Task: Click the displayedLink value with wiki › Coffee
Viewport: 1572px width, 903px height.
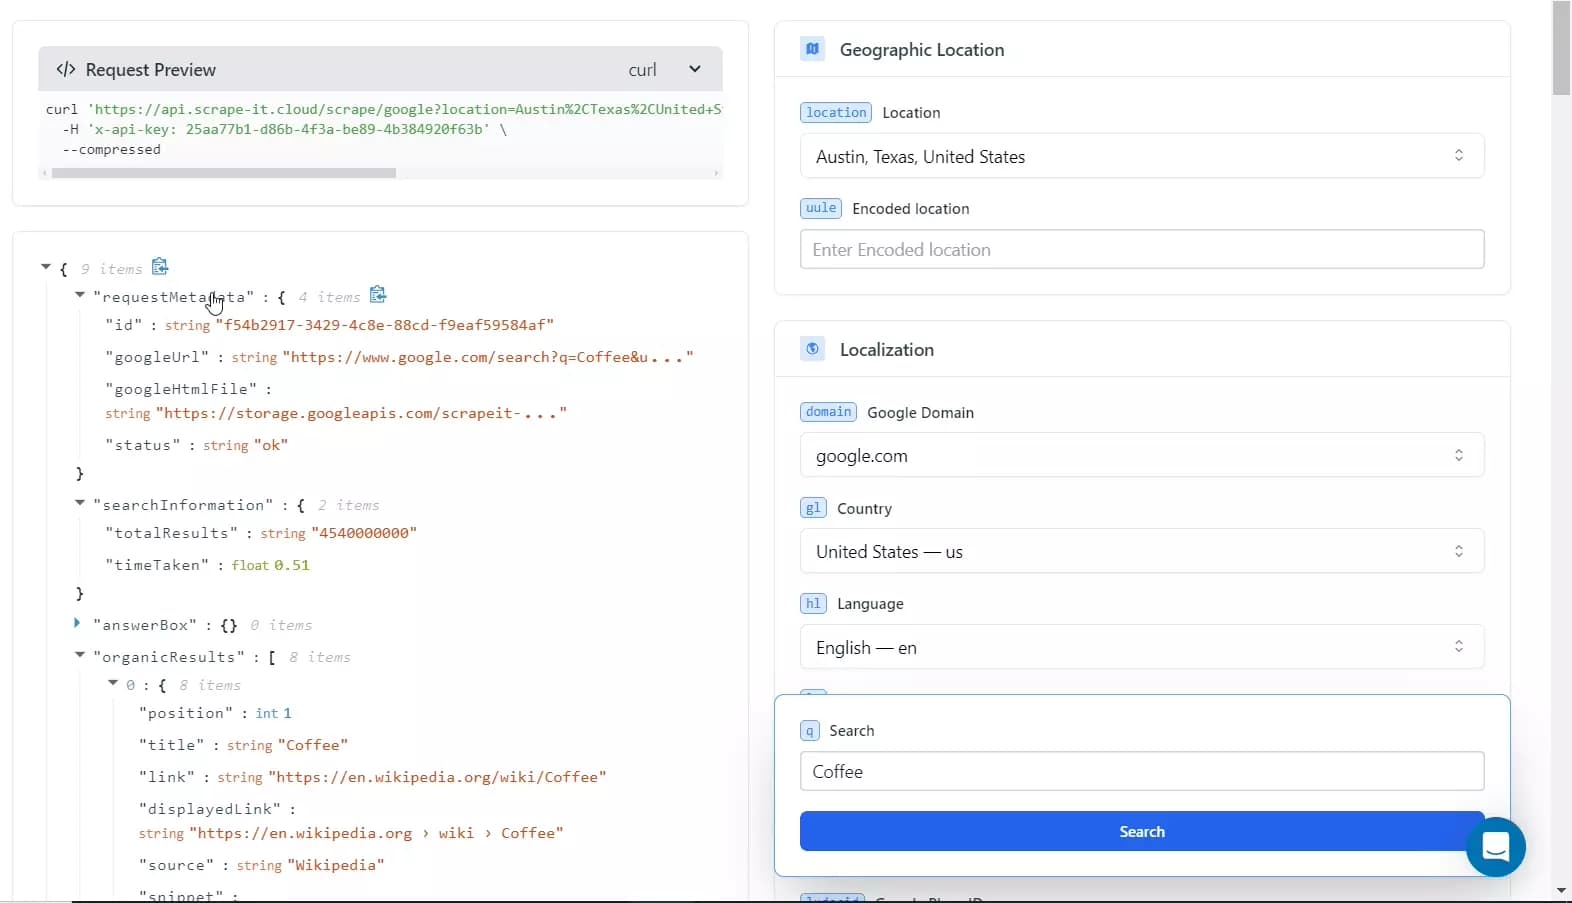Action: point(376,833)
